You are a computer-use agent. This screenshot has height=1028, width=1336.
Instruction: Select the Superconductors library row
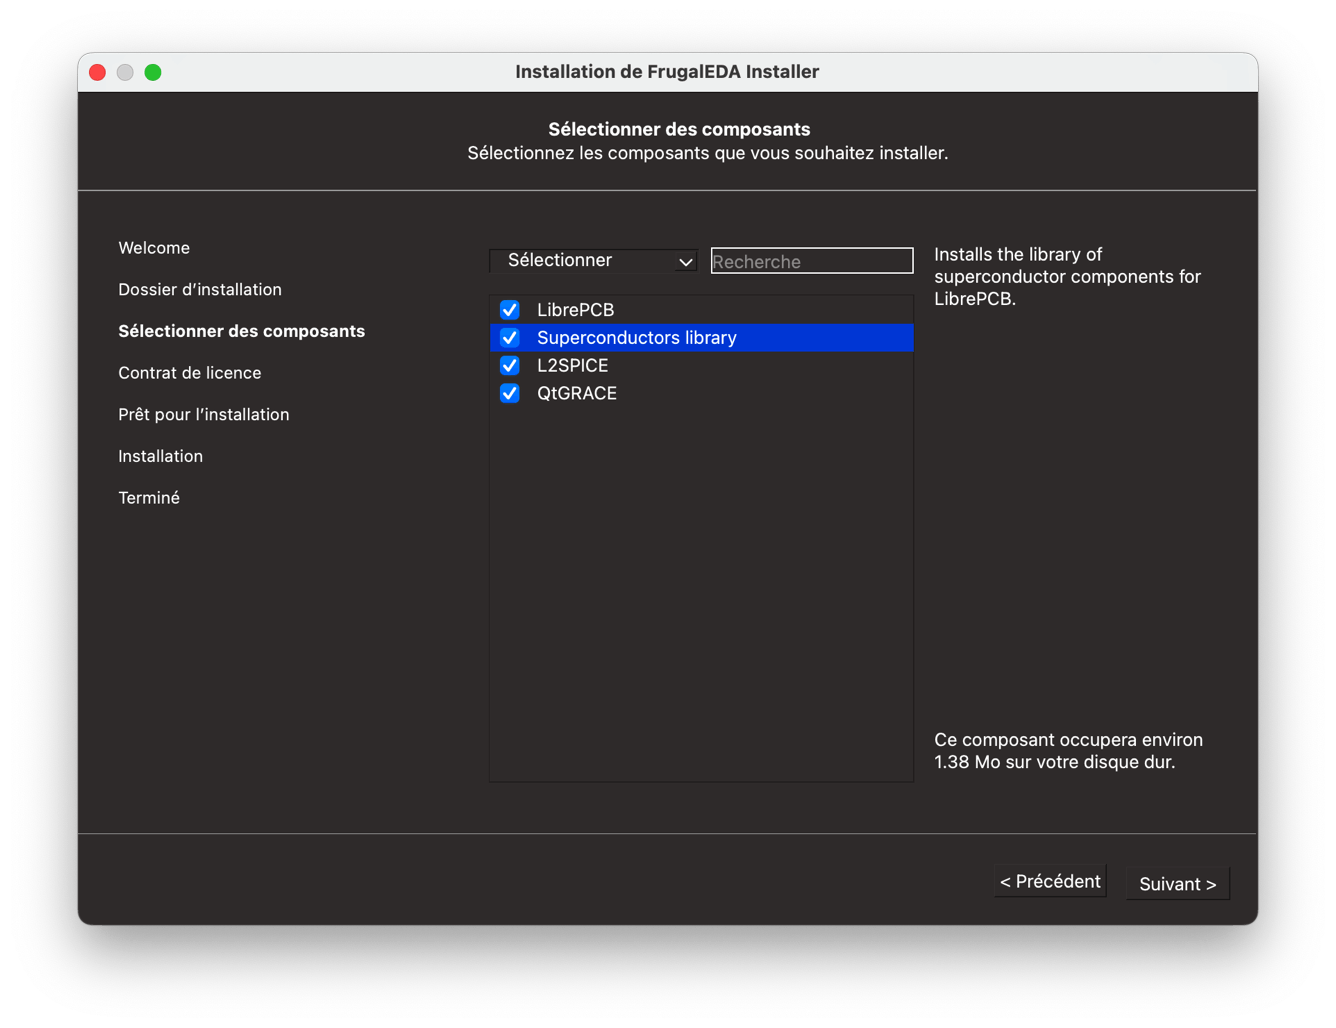(636, 338)
